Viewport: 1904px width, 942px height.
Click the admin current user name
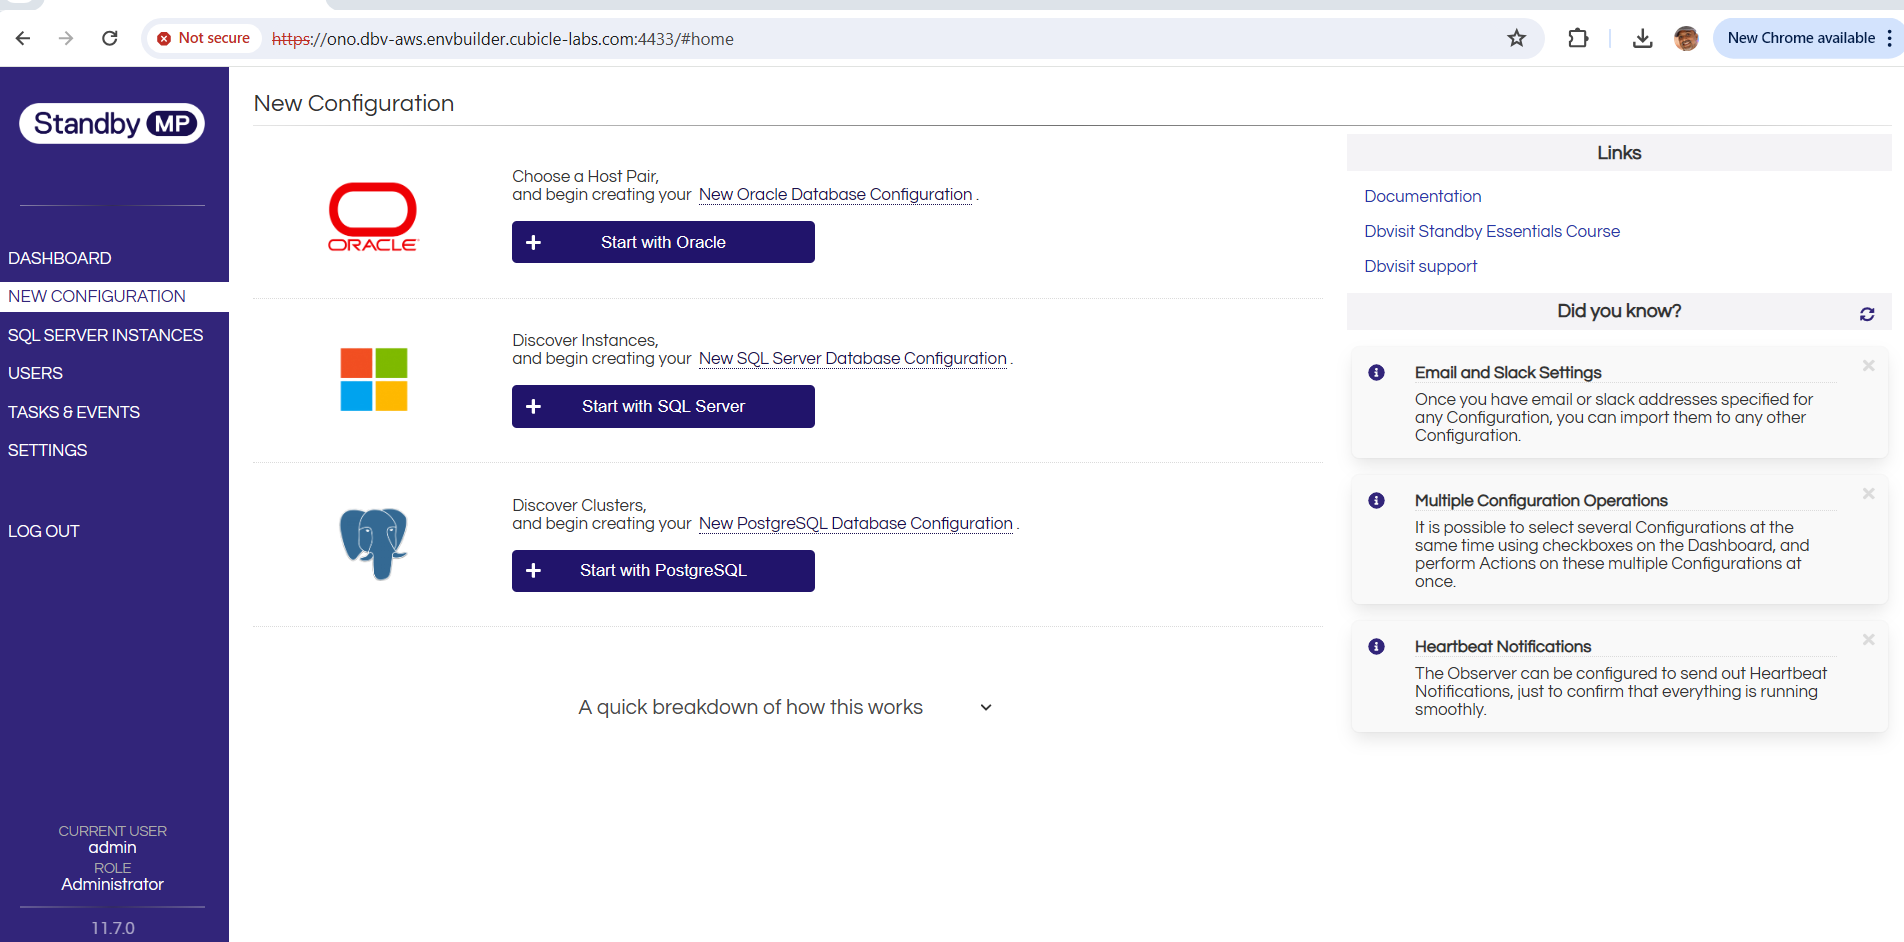pyautogui.click(x=112, y=847)
